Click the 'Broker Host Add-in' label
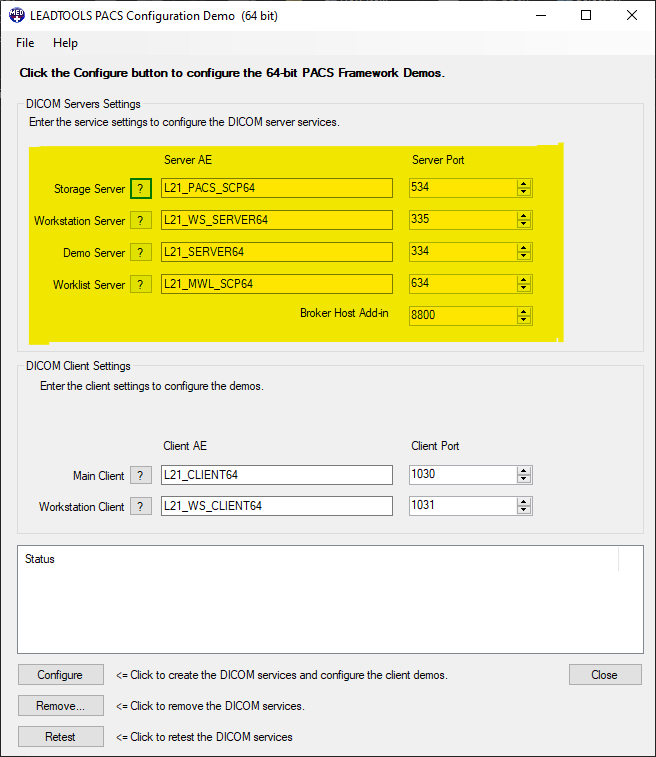This screenshot has width=656, height=757. (x=344, y=313)
